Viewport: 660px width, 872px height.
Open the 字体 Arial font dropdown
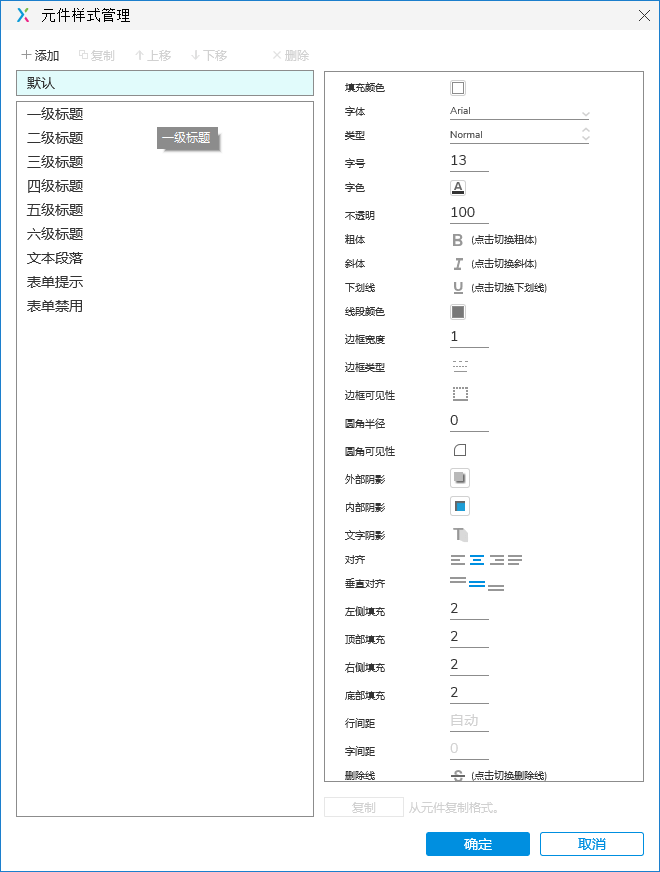[x=519, y=111]
